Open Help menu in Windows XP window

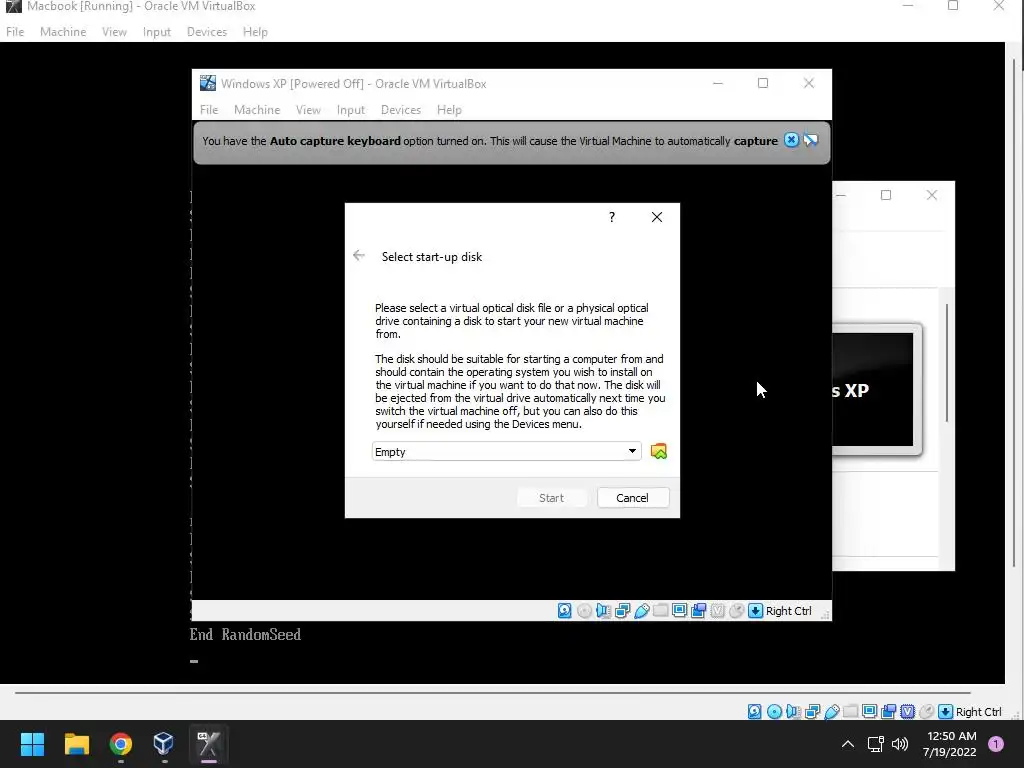coord(449,110)
